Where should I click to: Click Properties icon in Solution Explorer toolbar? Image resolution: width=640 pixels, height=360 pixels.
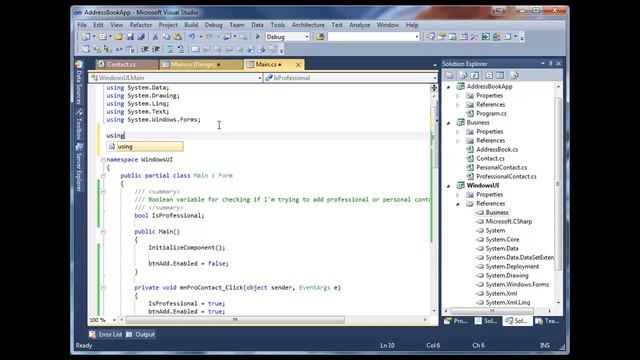point(449,76)
